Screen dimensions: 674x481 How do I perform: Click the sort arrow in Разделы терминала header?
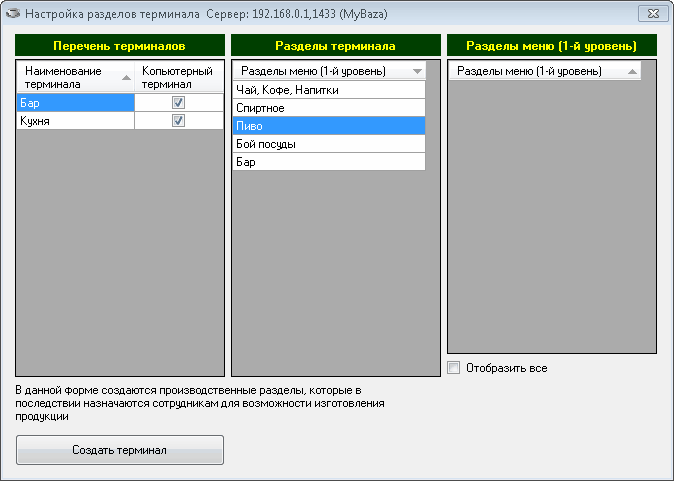(x=417, y=71)
